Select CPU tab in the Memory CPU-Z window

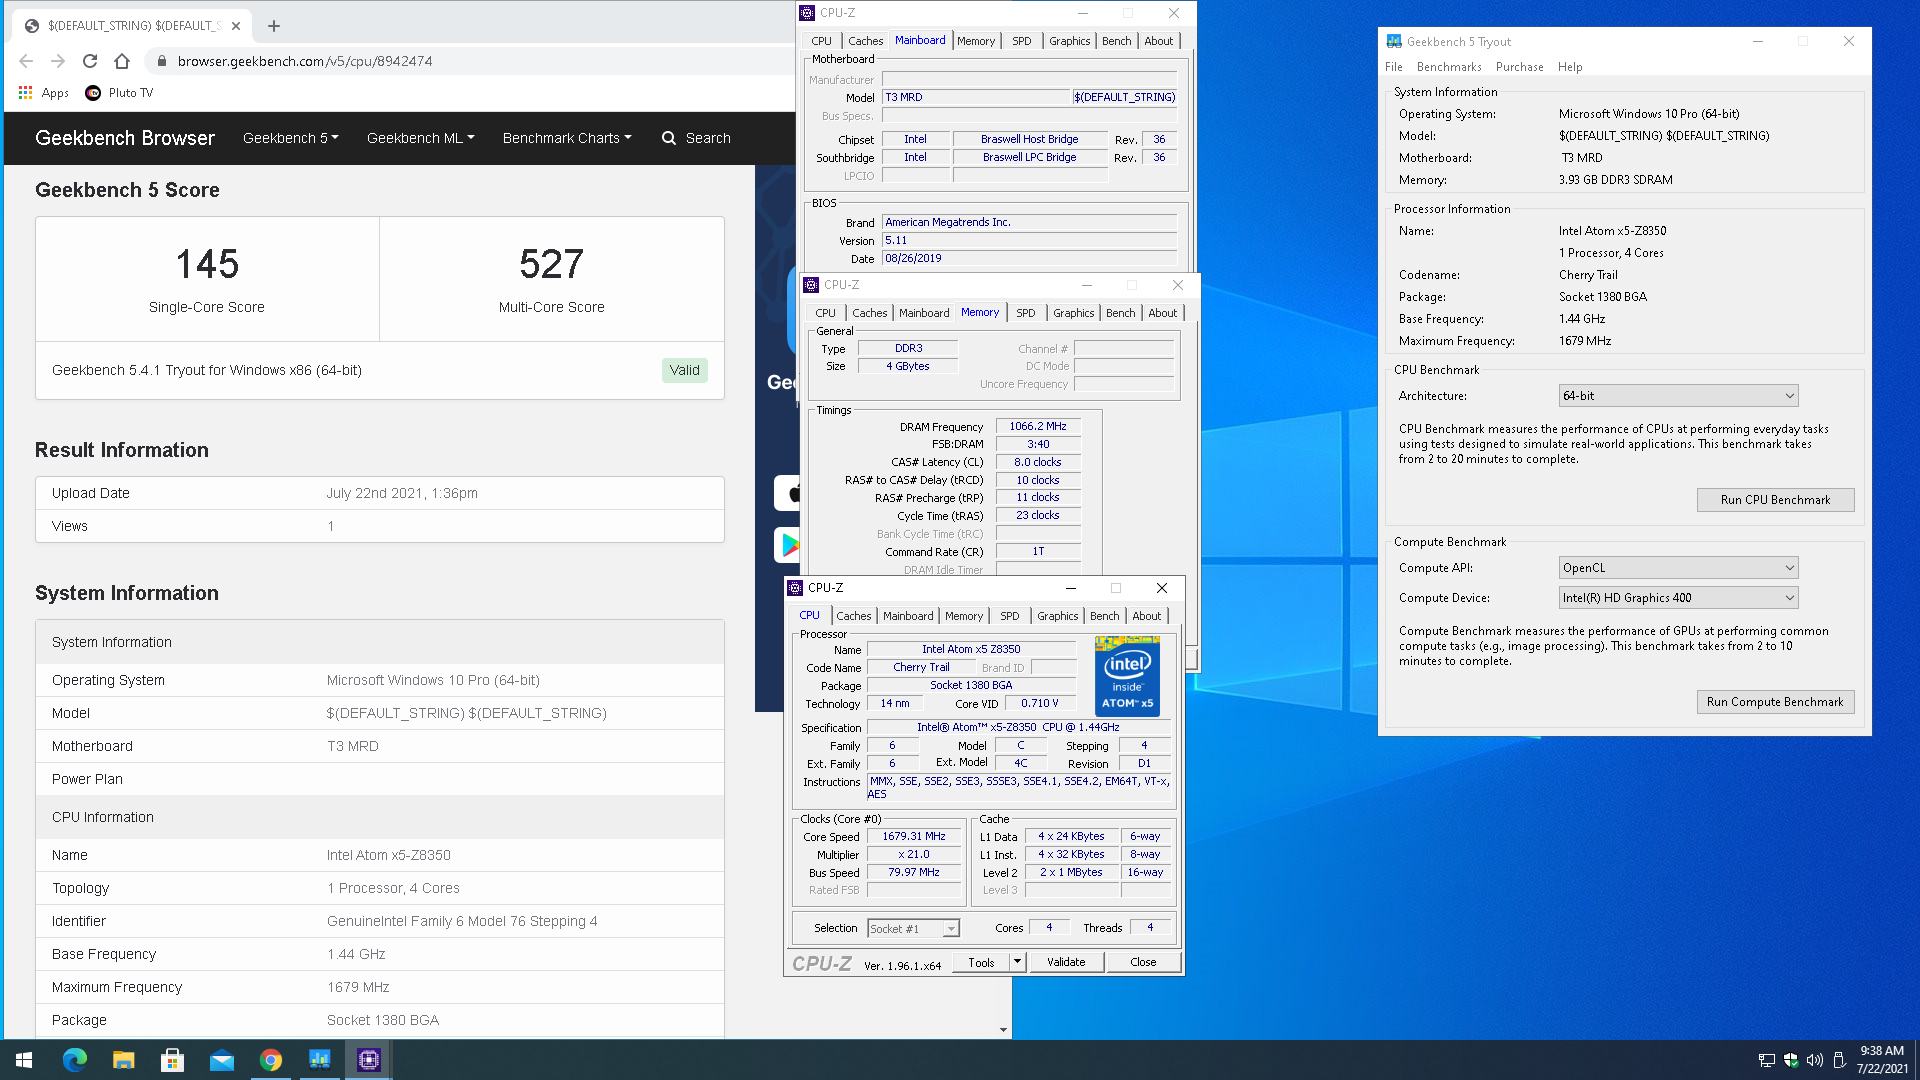point(825,313)
